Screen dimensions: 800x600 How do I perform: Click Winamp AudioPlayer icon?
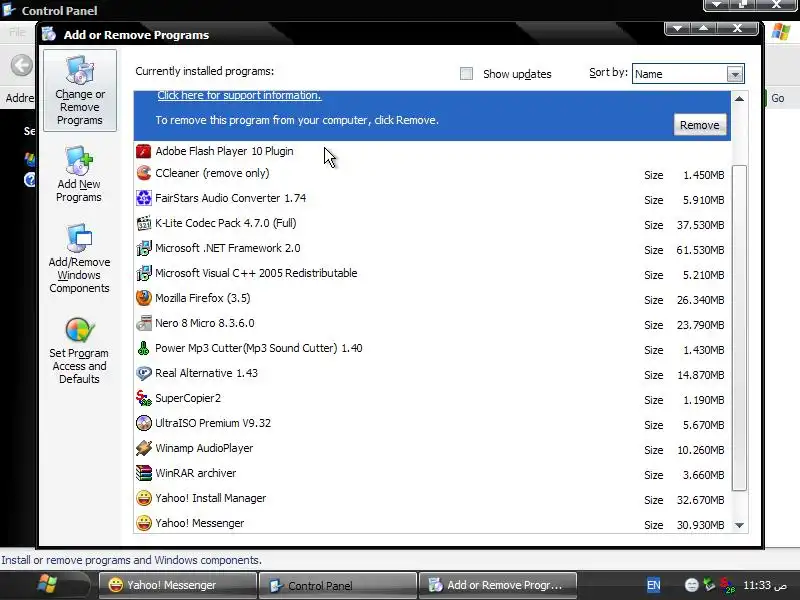143,448
